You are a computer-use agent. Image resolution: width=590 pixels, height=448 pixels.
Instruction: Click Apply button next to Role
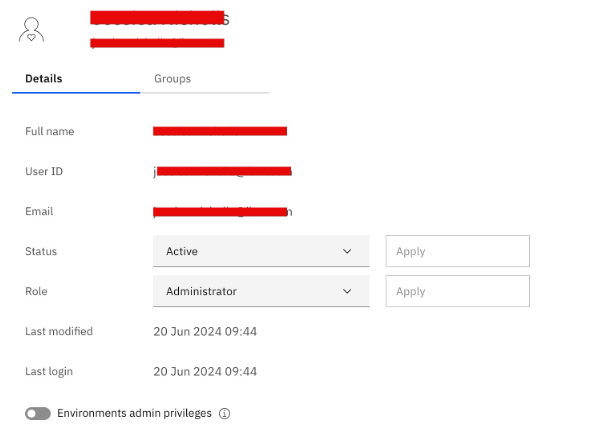click(x=458, y=291)
